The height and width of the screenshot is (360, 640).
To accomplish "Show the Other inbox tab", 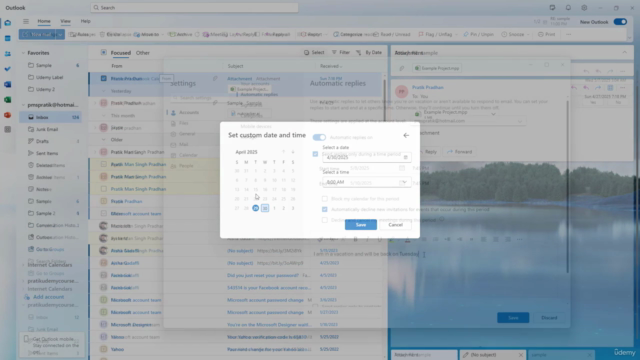I will pos(142,53).
